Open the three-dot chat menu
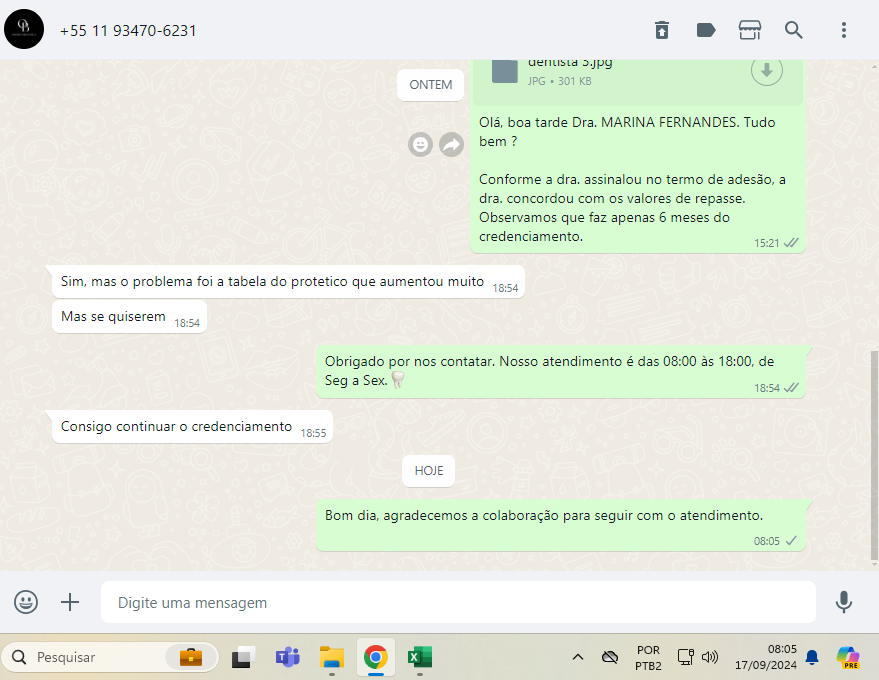The width and height of the screenshot is (879, 680). (844, 30)
